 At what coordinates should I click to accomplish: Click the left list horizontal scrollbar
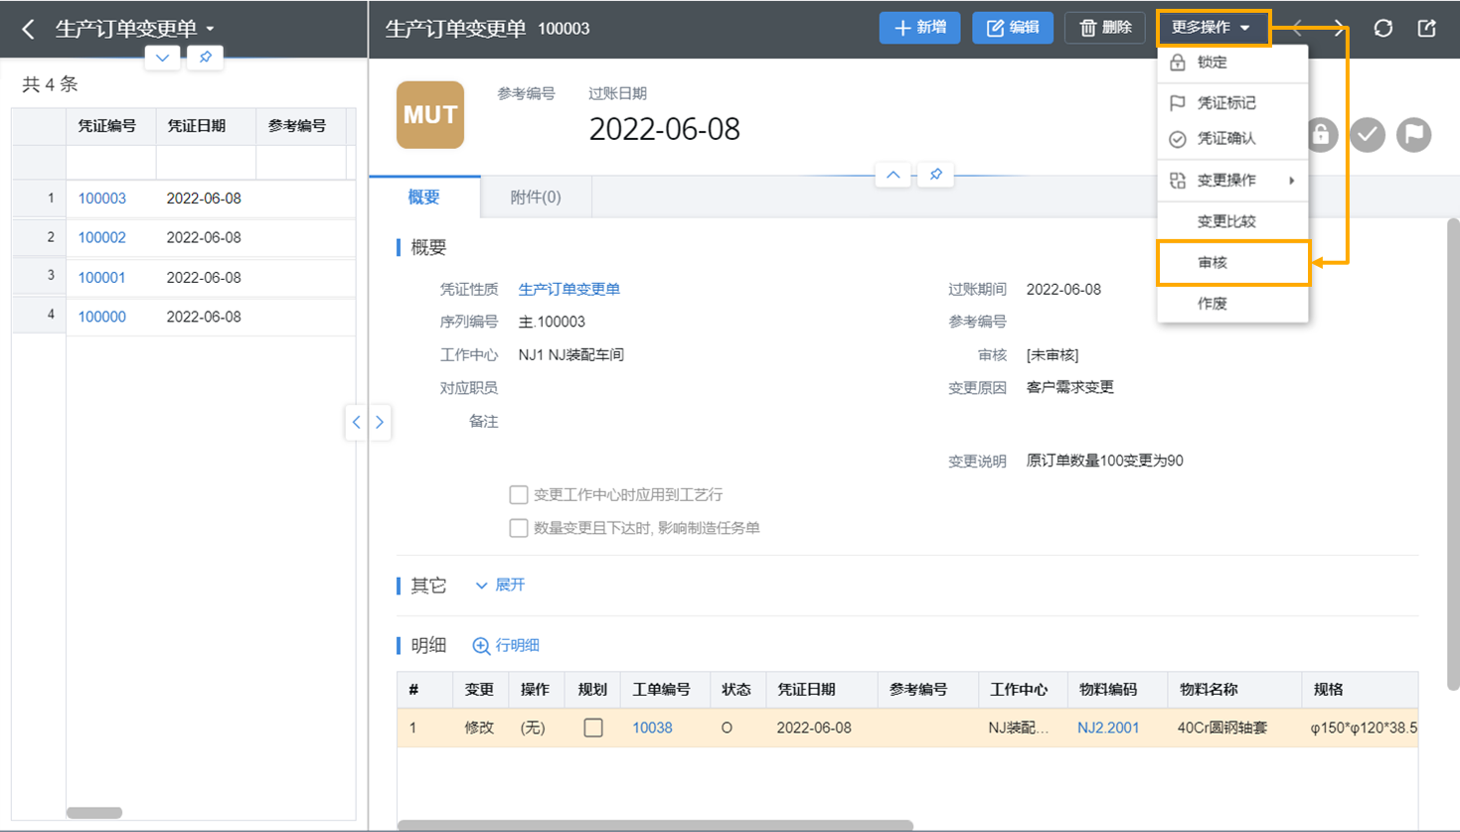coord(94,813)
